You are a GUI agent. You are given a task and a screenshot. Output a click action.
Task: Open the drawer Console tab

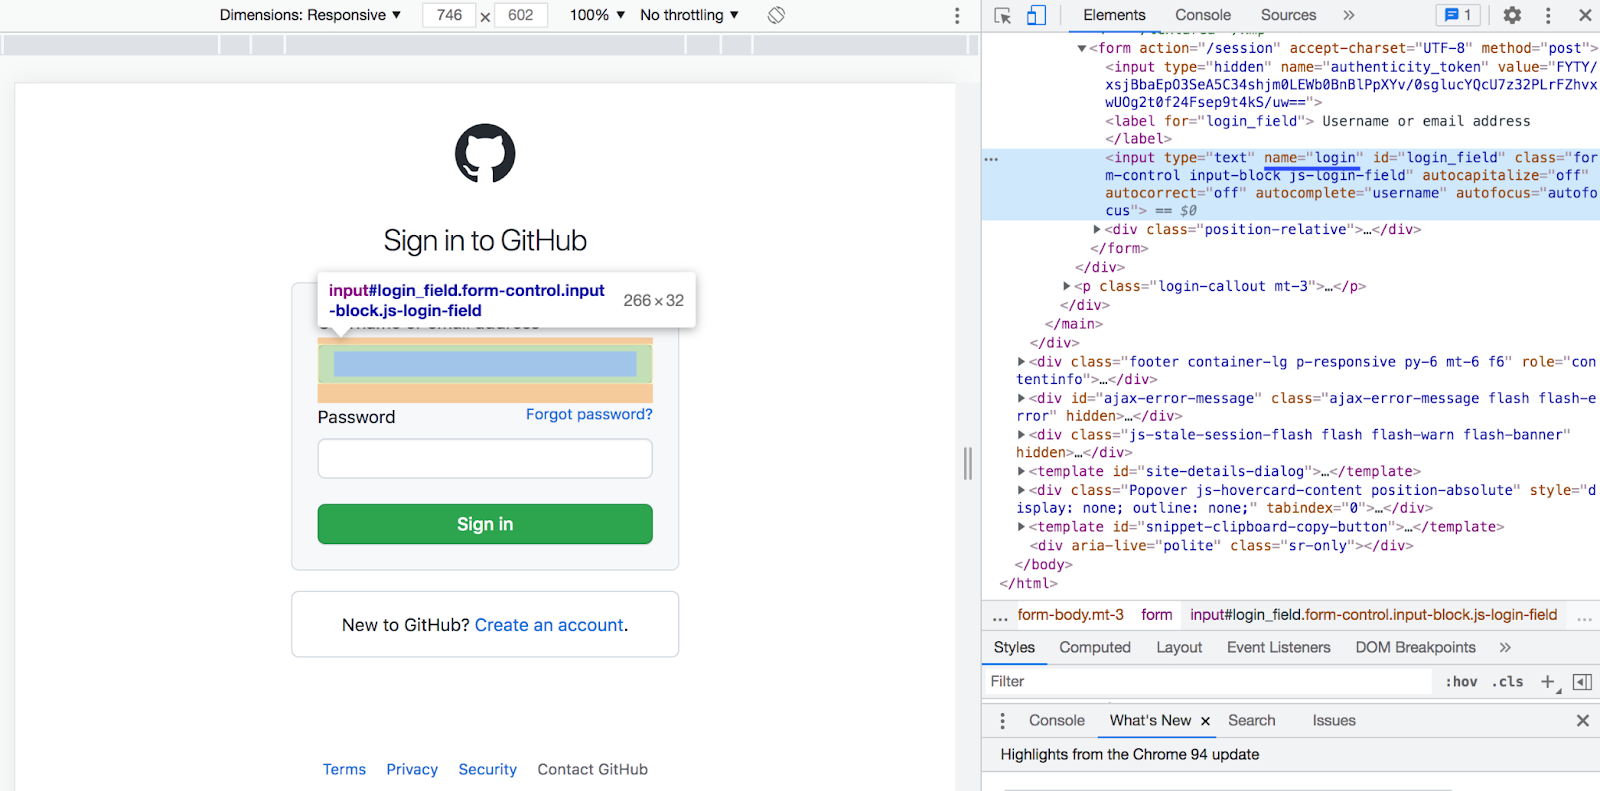click(1057, 721)
